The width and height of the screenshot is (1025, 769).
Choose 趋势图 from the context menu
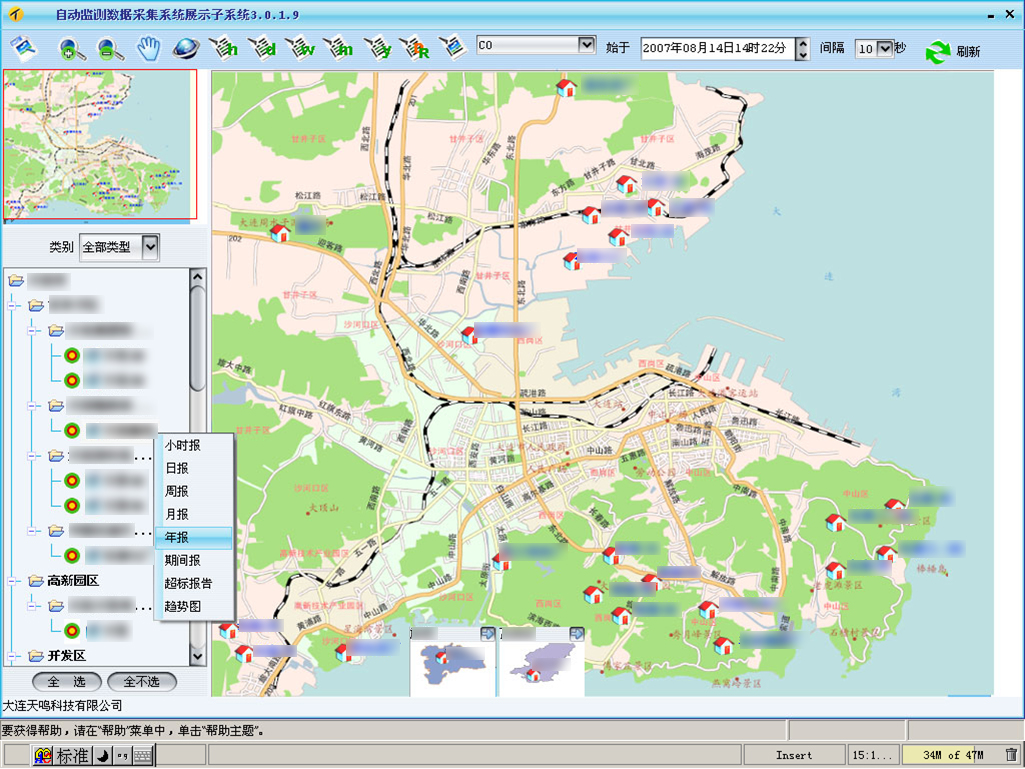193,606
